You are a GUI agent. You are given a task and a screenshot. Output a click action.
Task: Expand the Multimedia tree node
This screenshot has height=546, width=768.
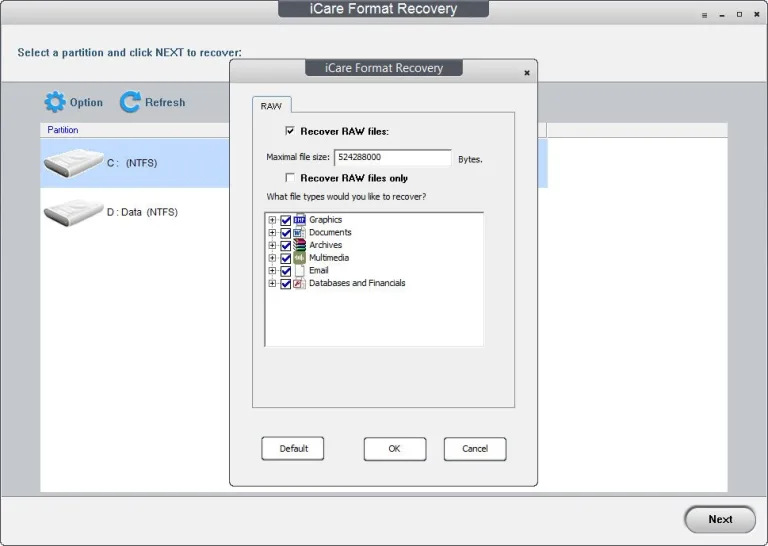272,259
